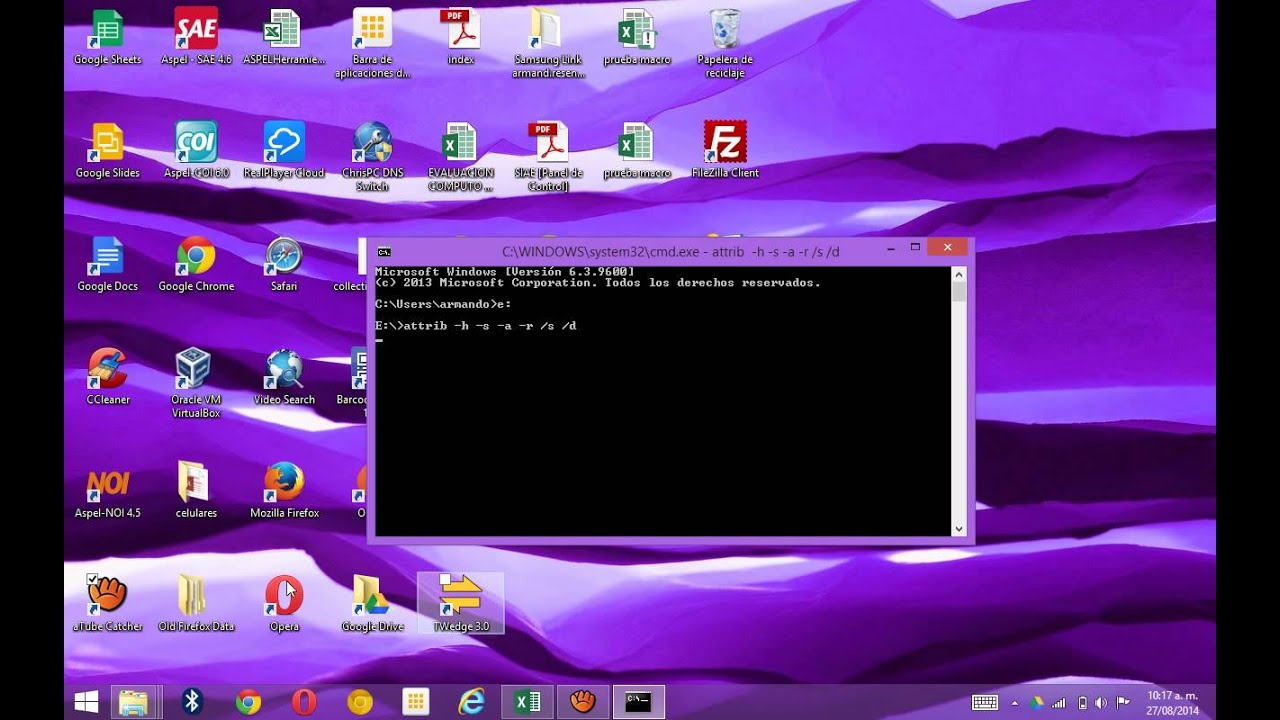The width and height of the screenshot is (1280, 720).
Task: Open network signal tray icon
Action: coord(1059,703)
